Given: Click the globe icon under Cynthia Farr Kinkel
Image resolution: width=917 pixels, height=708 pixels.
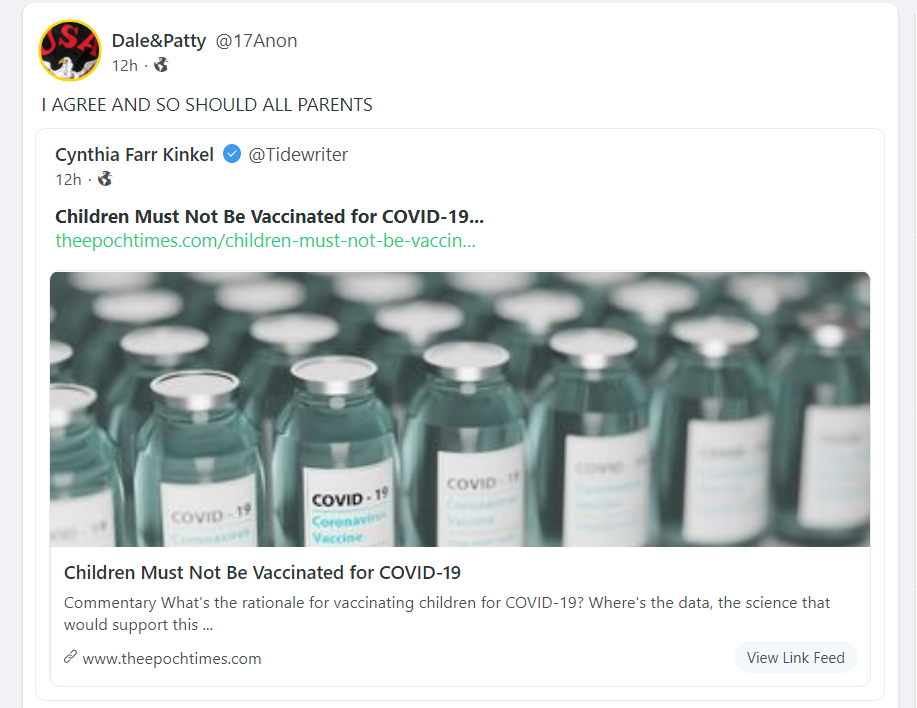Looking at the screenshot, I should (x=105, y=179).
